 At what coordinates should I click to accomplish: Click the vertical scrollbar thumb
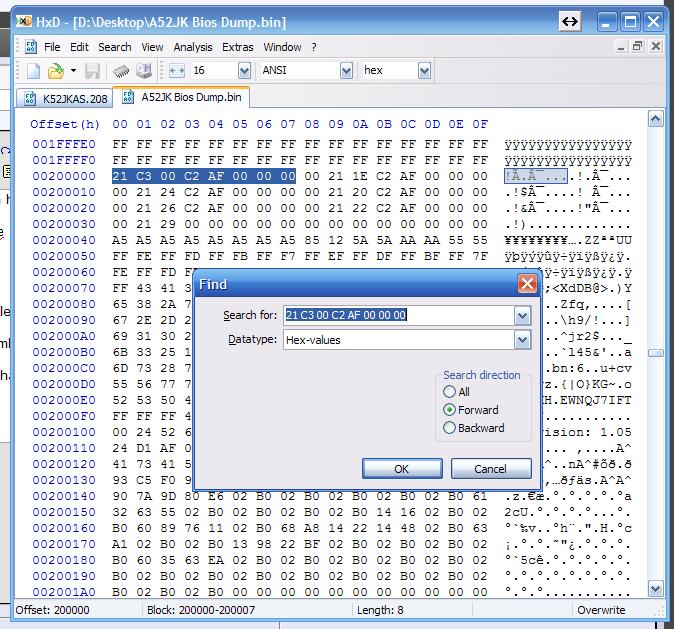click(655, 353)
